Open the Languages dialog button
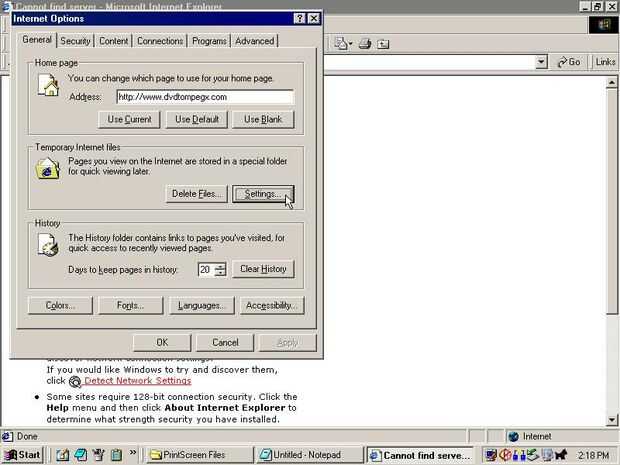Viewport: 620px width, 465px height. (x=202, y=306)
